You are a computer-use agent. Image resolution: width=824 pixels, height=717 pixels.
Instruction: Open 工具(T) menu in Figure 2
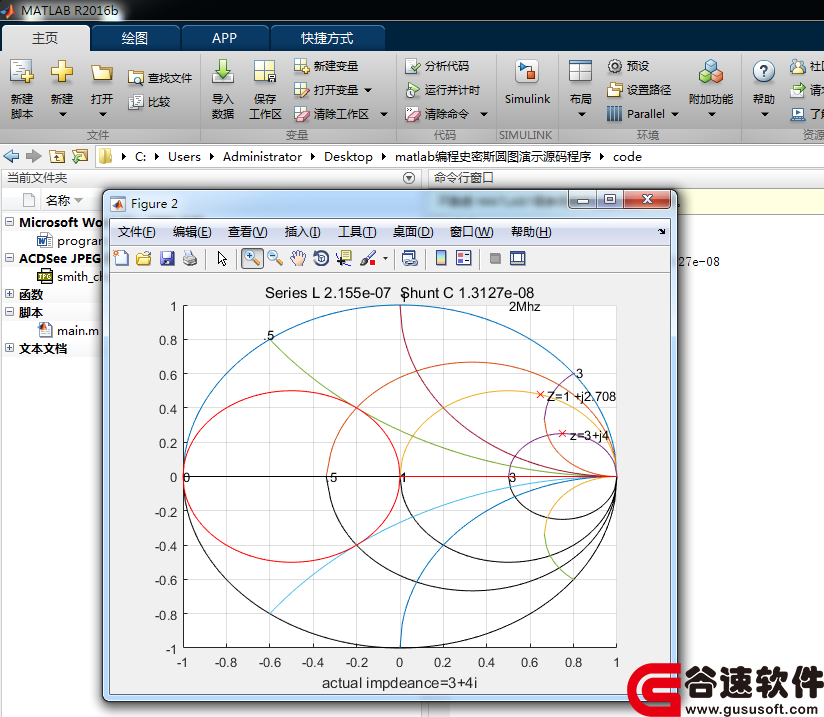click(x=357, y=232)
